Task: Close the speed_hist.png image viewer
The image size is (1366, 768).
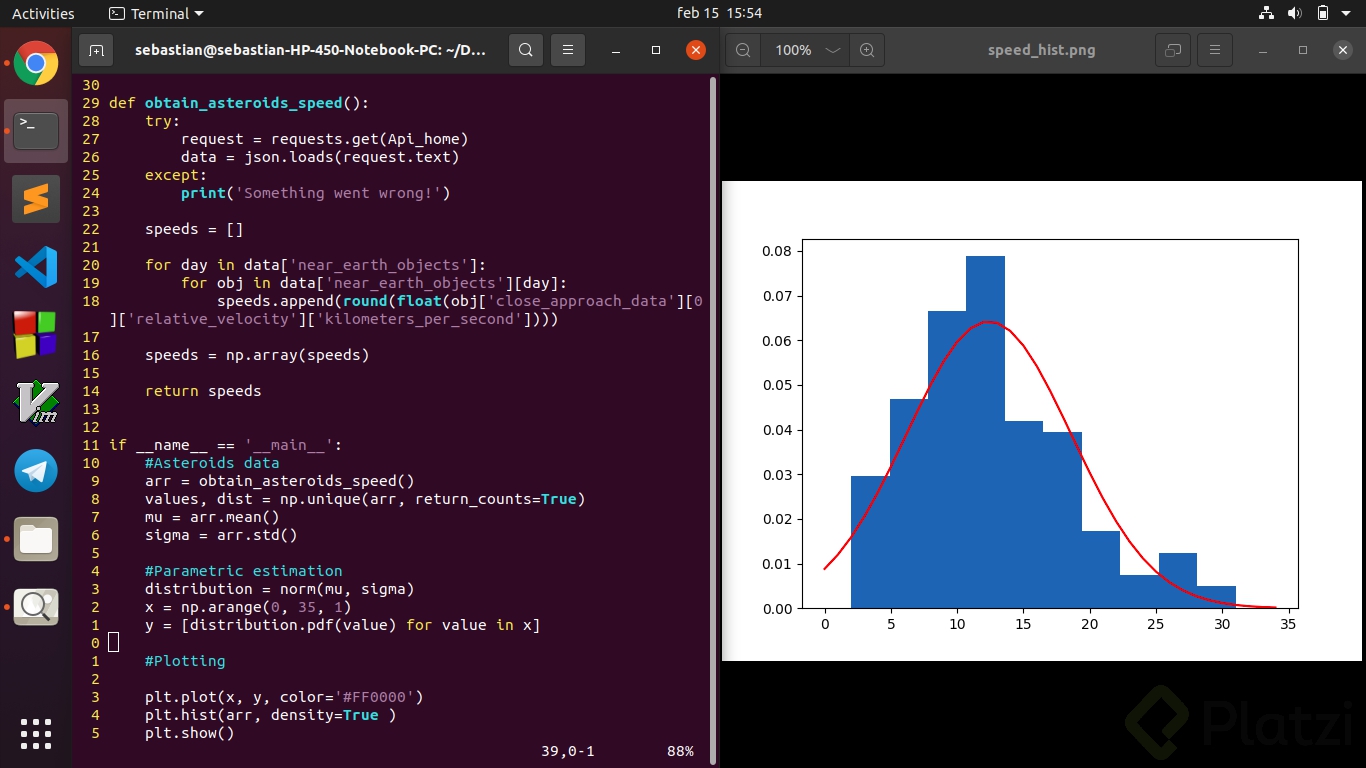Action: tap(1343, 50)
